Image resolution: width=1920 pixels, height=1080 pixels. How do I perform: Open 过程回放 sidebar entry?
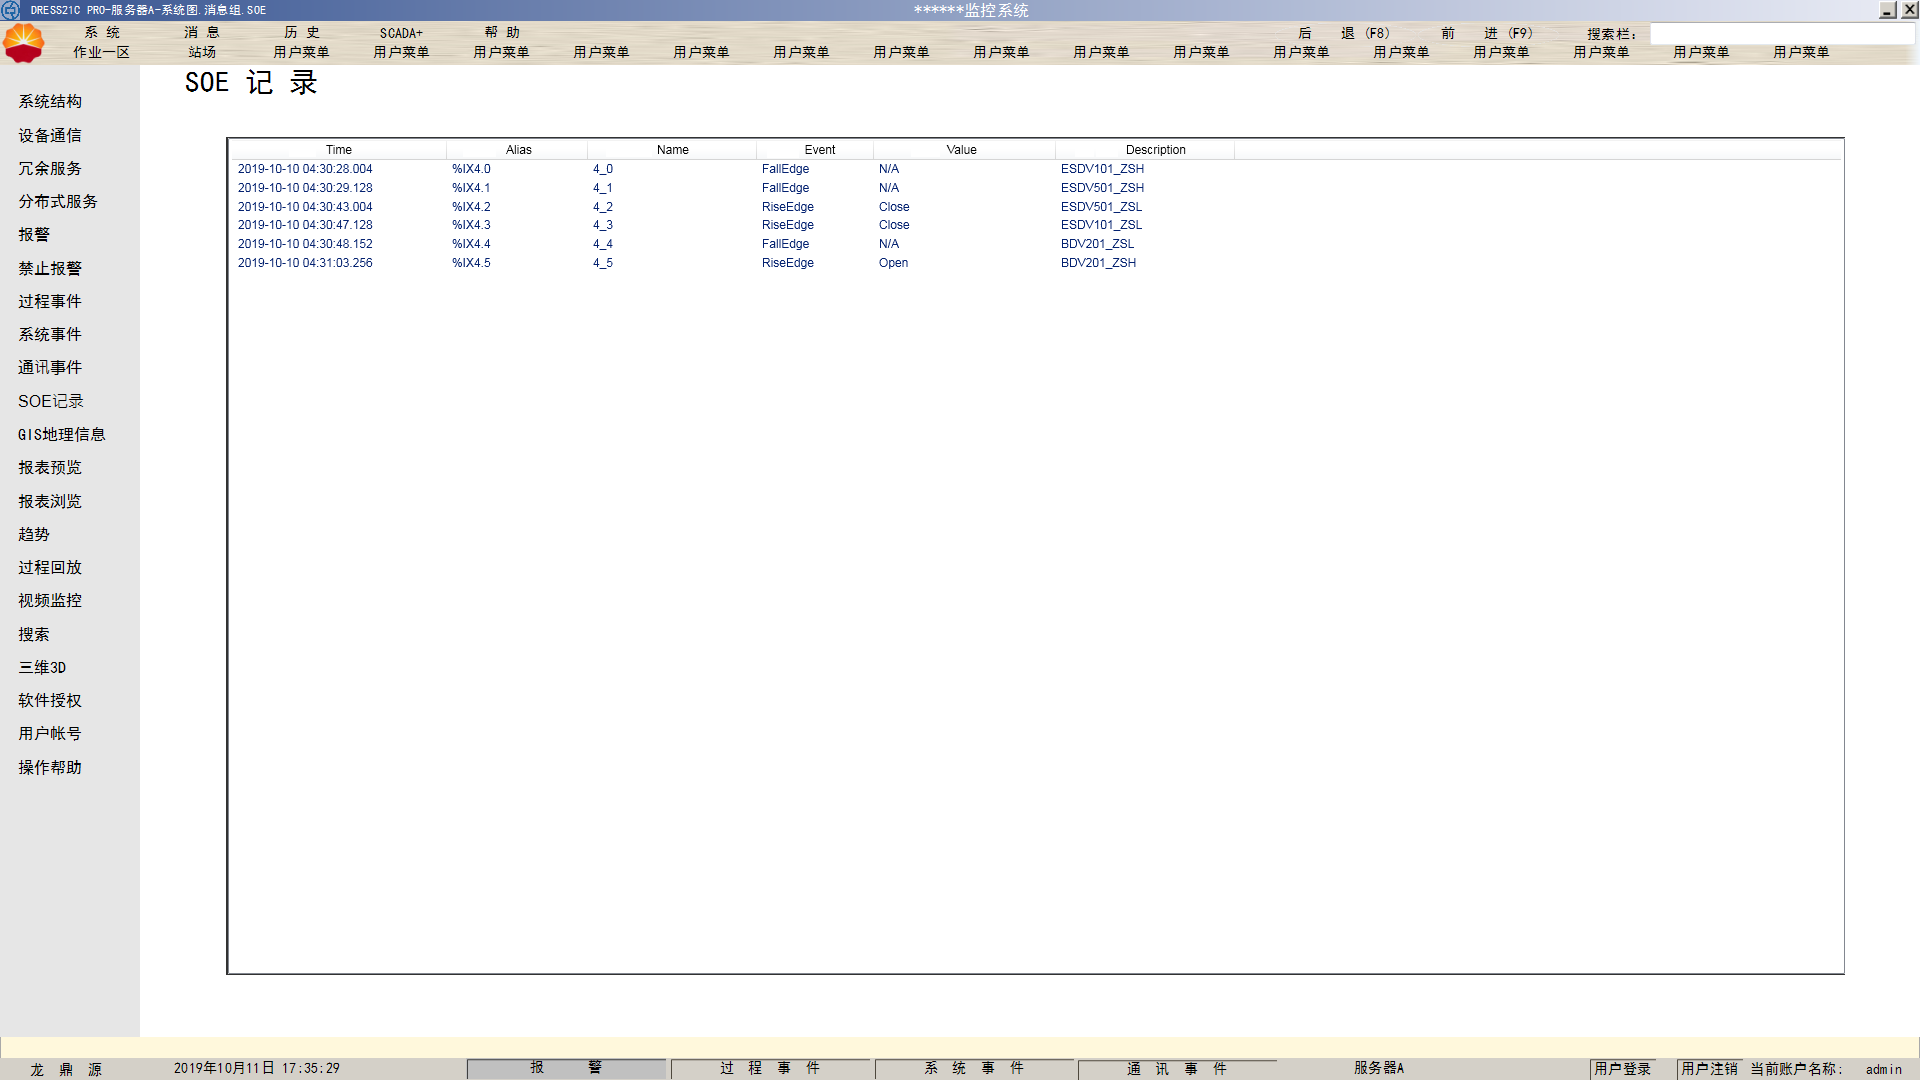(50, 567)
